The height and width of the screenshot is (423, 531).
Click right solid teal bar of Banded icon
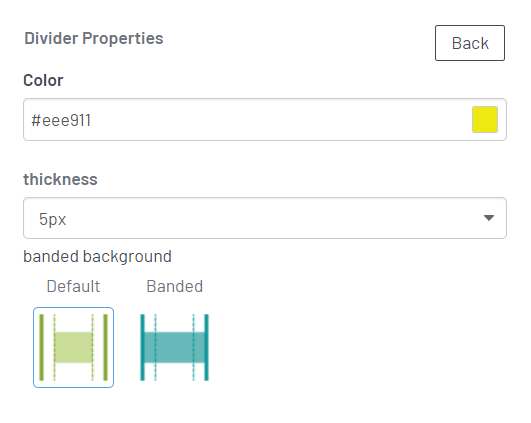point(207,347)
